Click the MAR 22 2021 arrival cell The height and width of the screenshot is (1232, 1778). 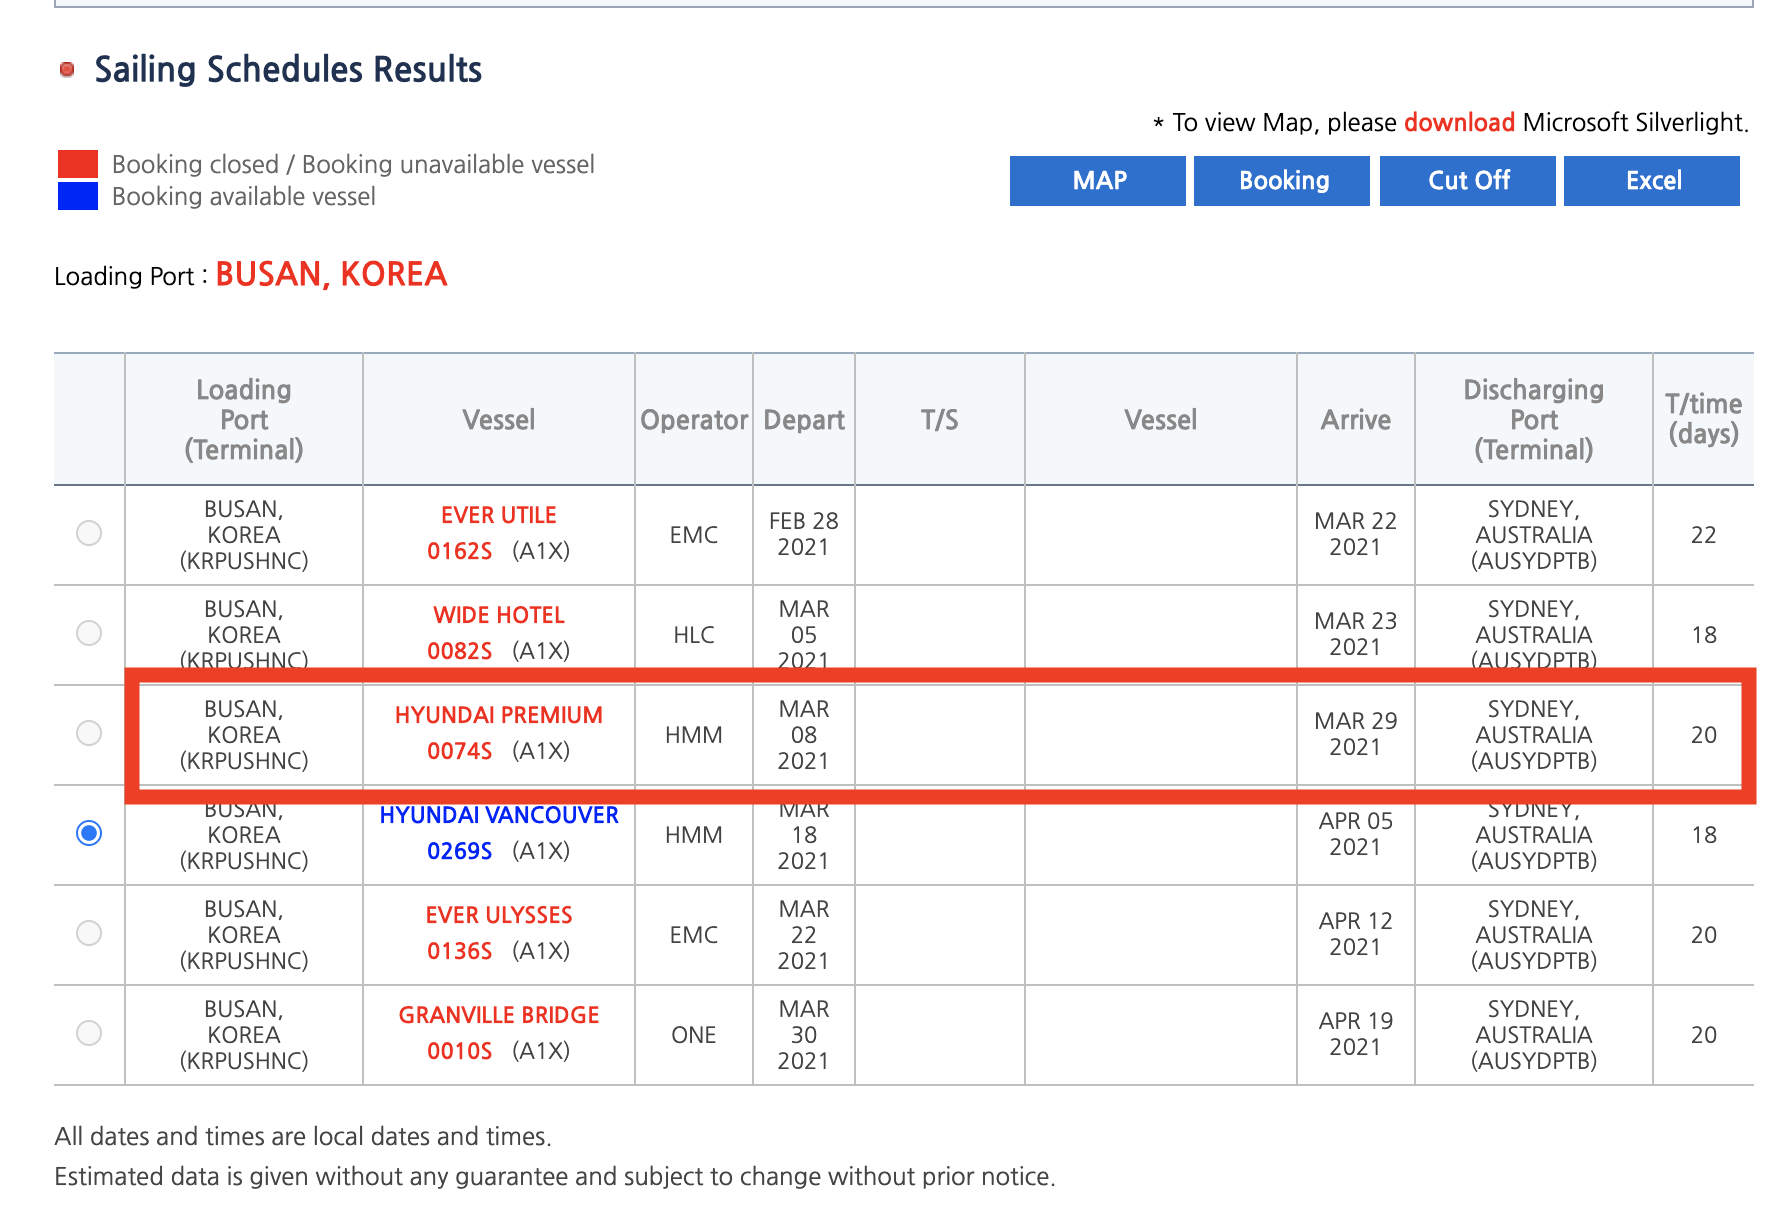click(x=1355, y=534)
